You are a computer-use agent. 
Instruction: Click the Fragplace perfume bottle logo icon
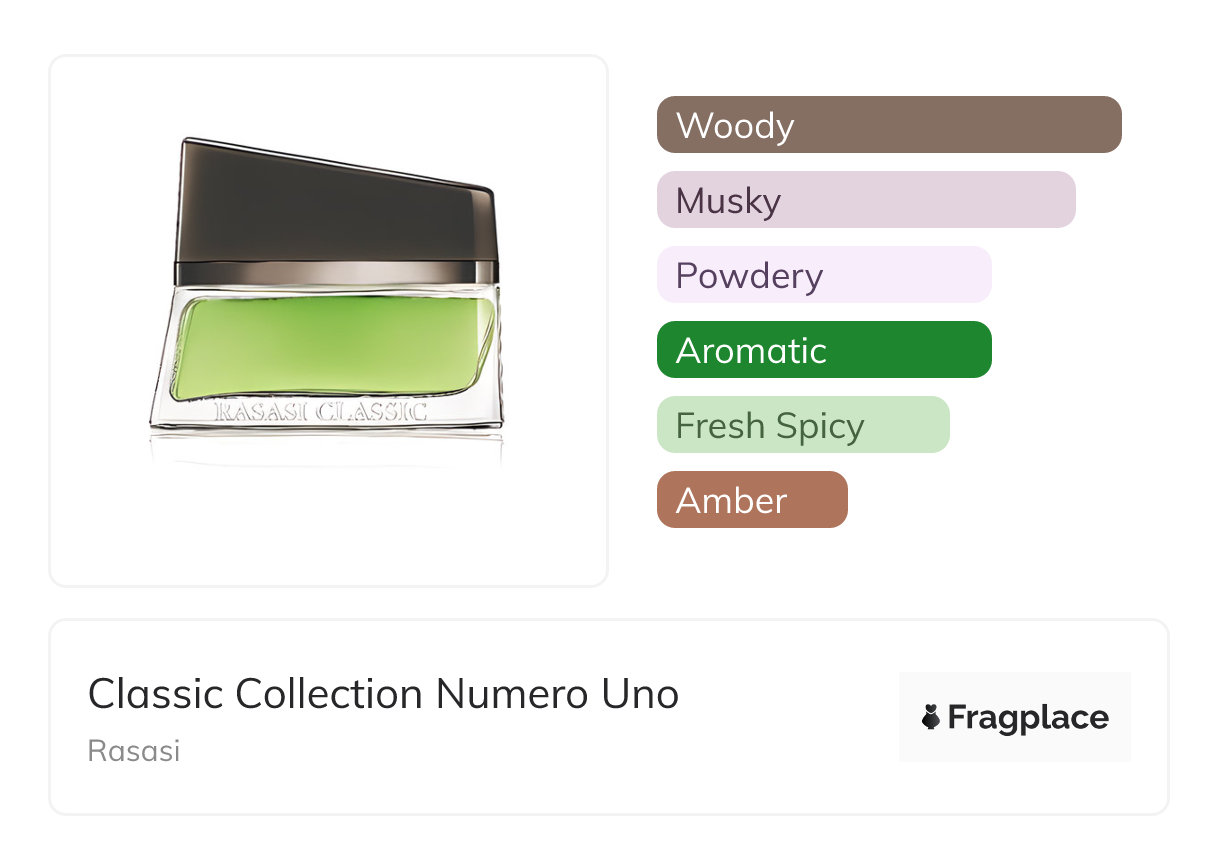pyautogui.click(x=931, y=718)
